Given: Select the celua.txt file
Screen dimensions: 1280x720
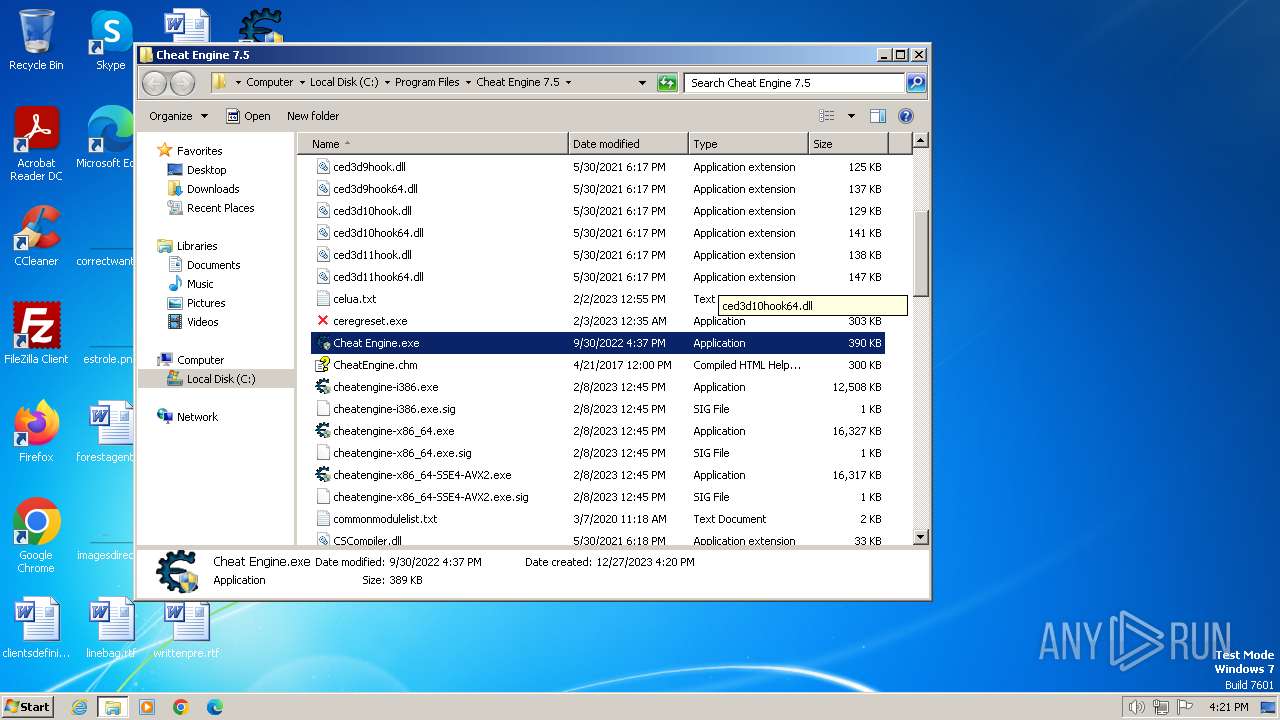Looking at the screenshot, I should pos(598,299).
